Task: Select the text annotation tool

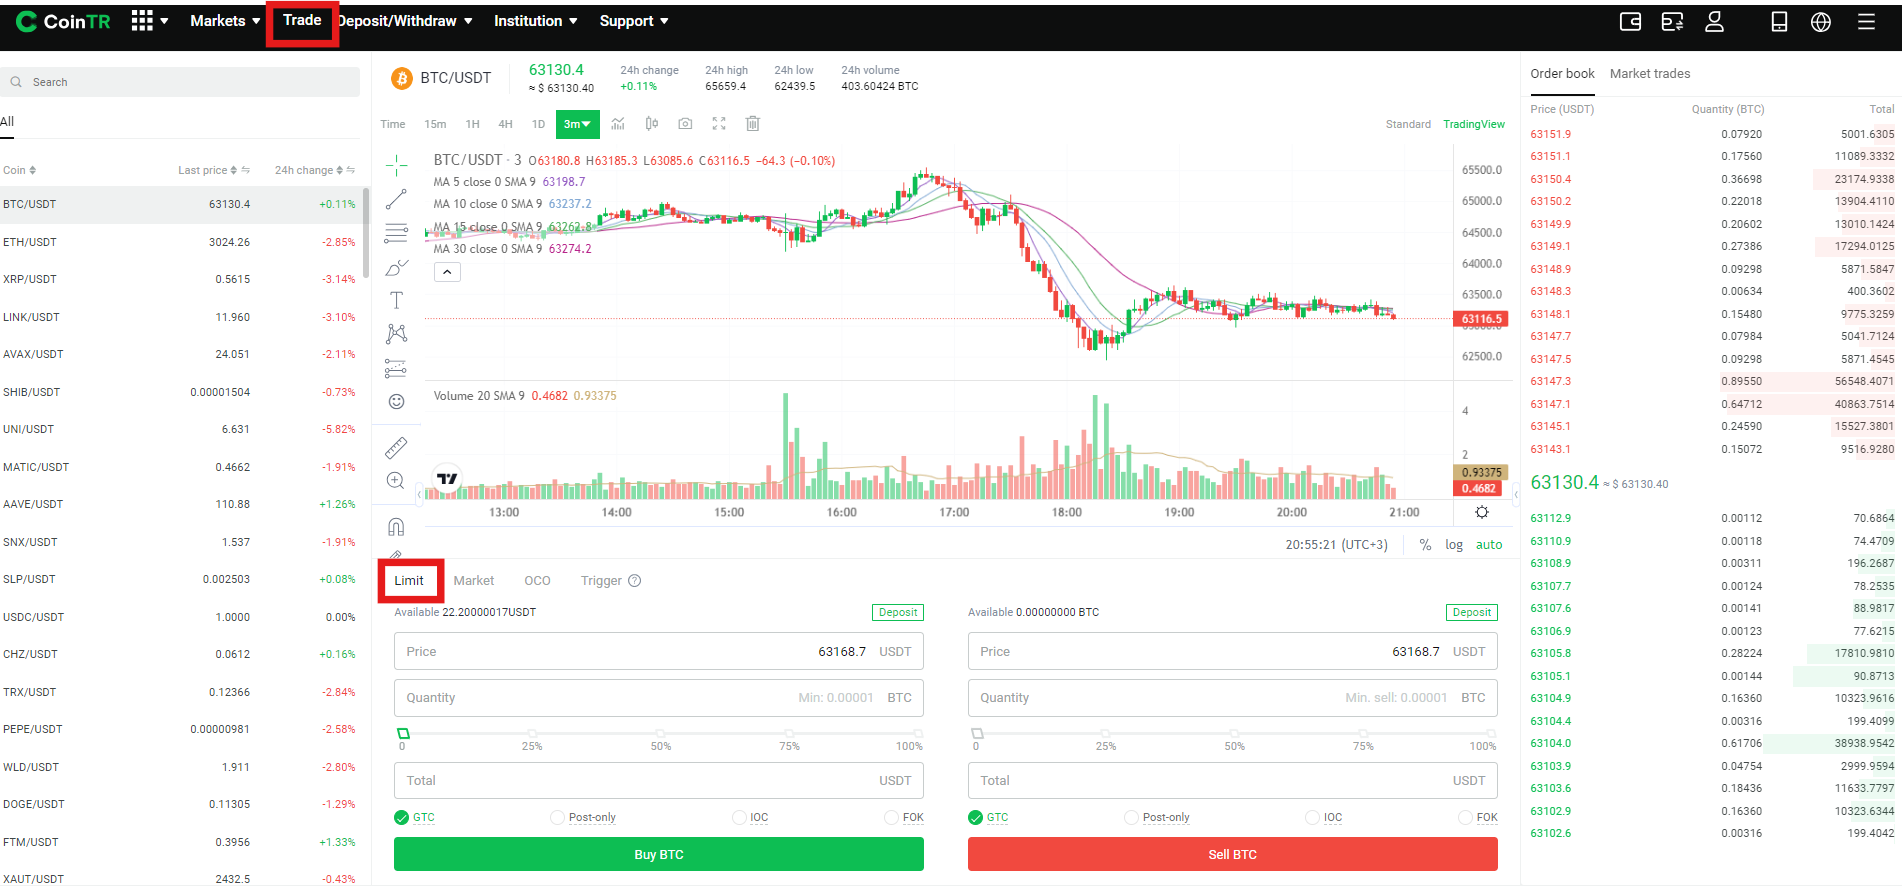Action: (x=397, y=300)
